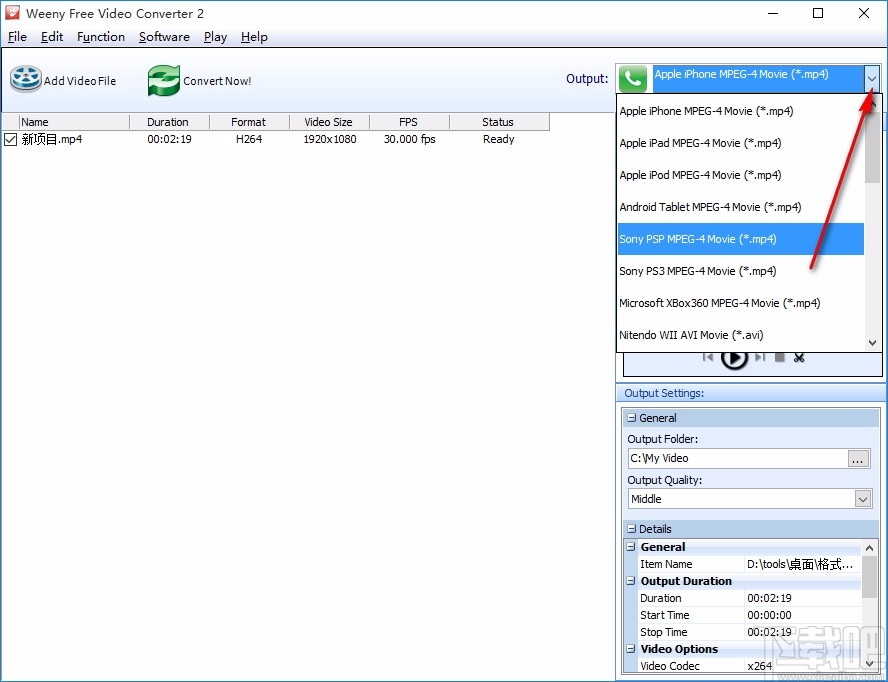Screen dimensions: 888x682
Task: Click the skip to previous frame icon
Action: 707,358
